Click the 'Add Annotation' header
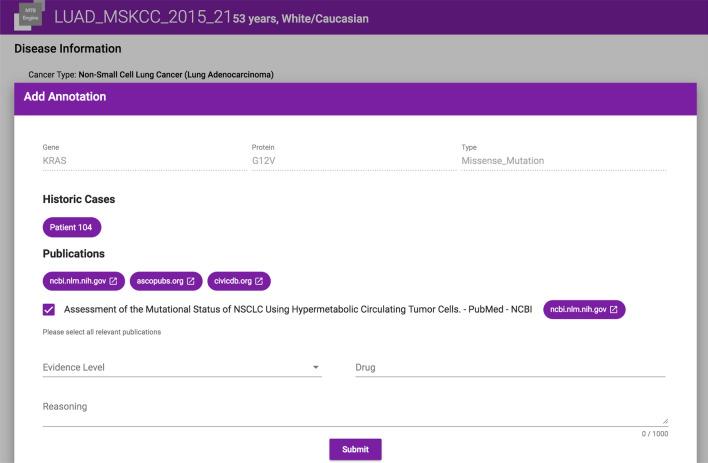Image resolution: width=708 pixels, height=463 pixels. pos(65,97)
